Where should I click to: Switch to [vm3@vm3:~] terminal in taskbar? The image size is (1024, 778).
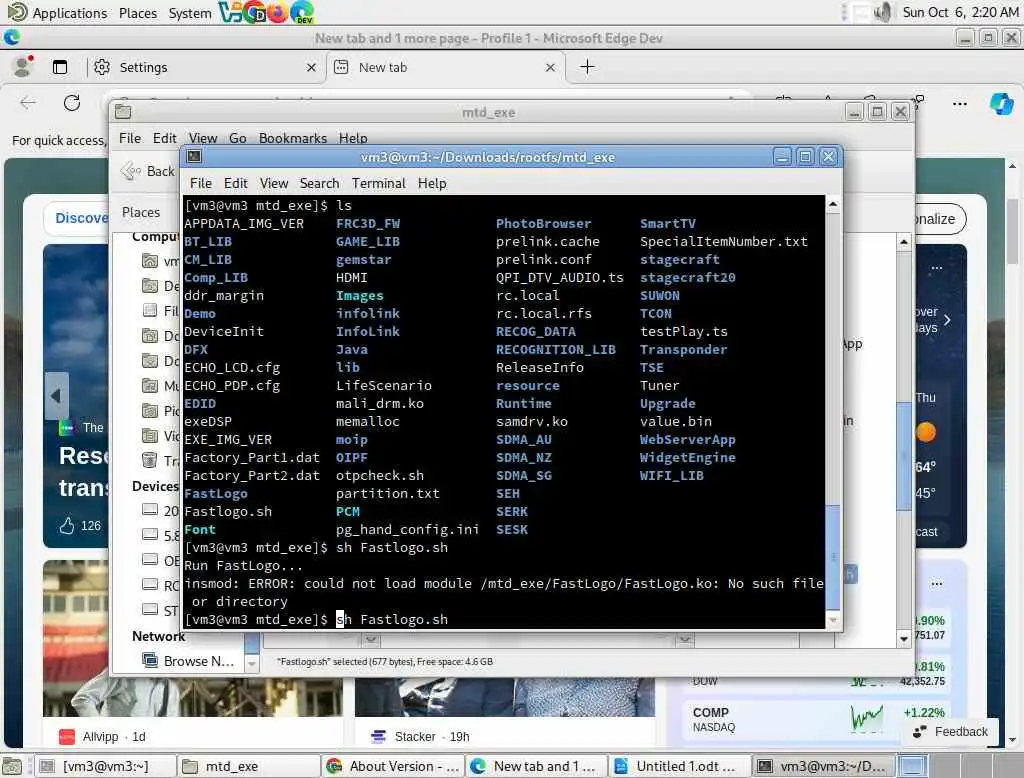coord(104,766)
